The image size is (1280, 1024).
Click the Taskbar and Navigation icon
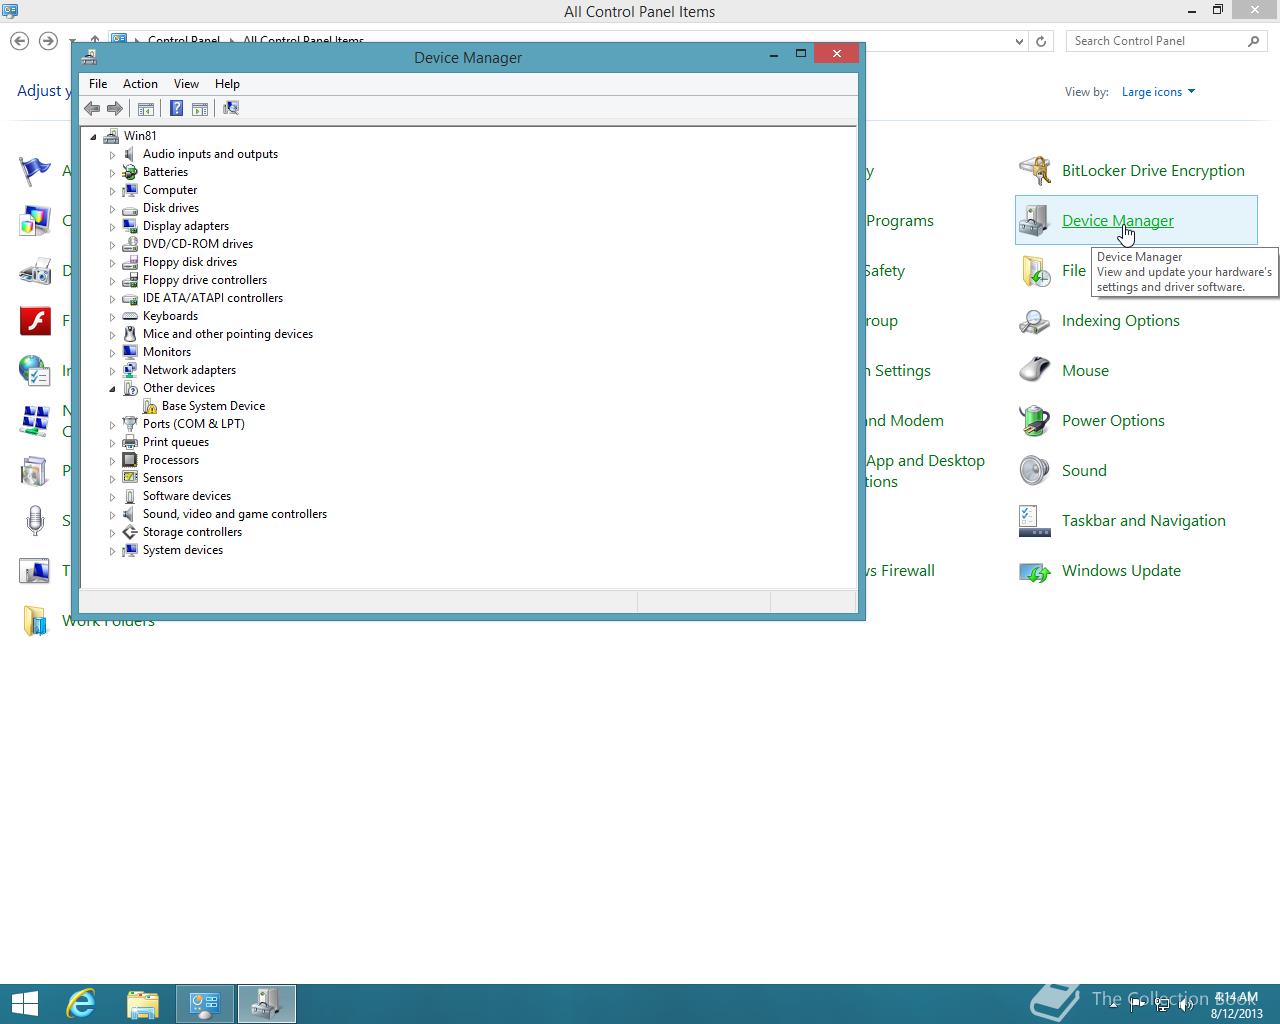coord(1035,521)
